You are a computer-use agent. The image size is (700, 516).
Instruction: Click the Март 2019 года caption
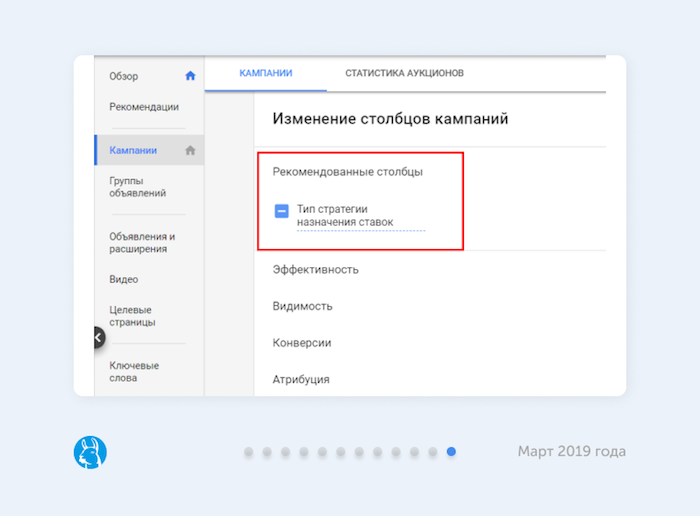coord(571,451)
